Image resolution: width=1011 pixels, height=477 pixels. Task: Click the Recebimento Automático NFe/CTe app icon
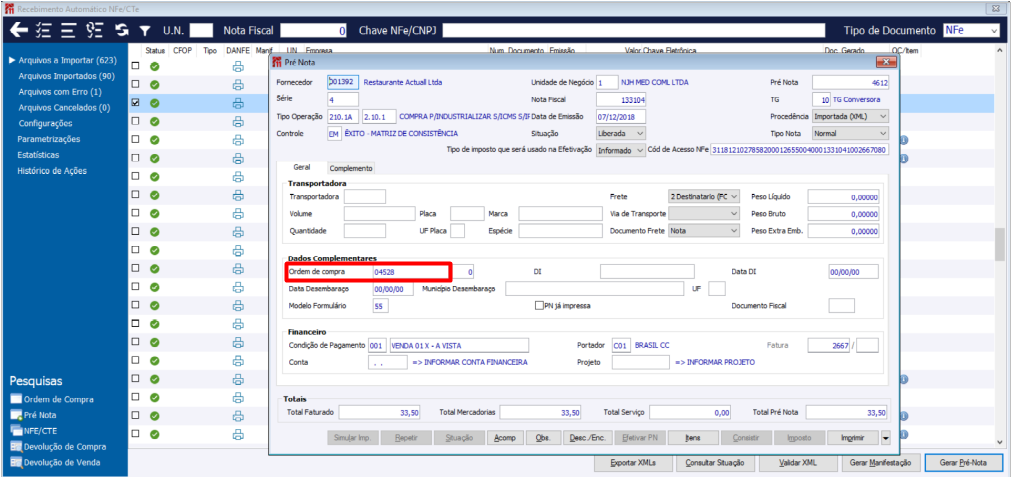coord(8,8)
